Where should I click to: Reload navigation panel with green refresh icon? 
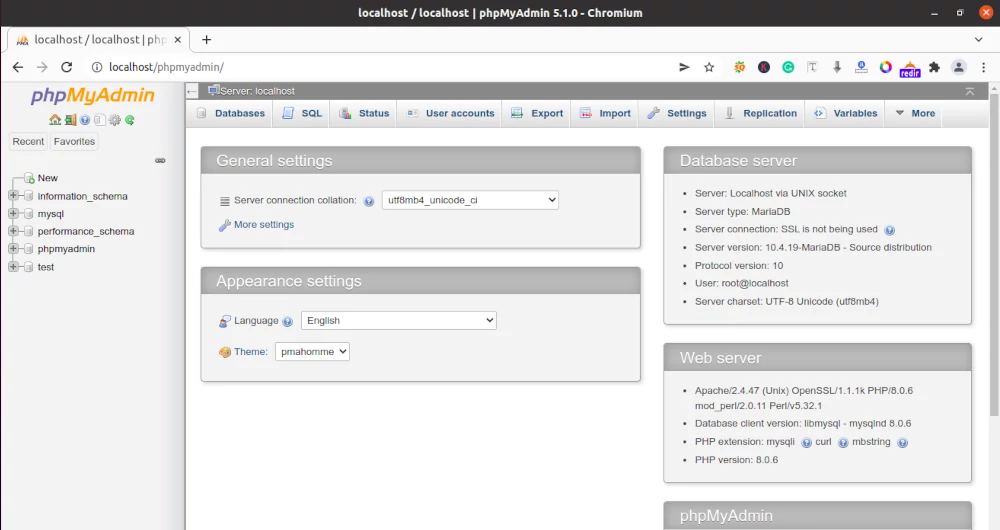129,120
